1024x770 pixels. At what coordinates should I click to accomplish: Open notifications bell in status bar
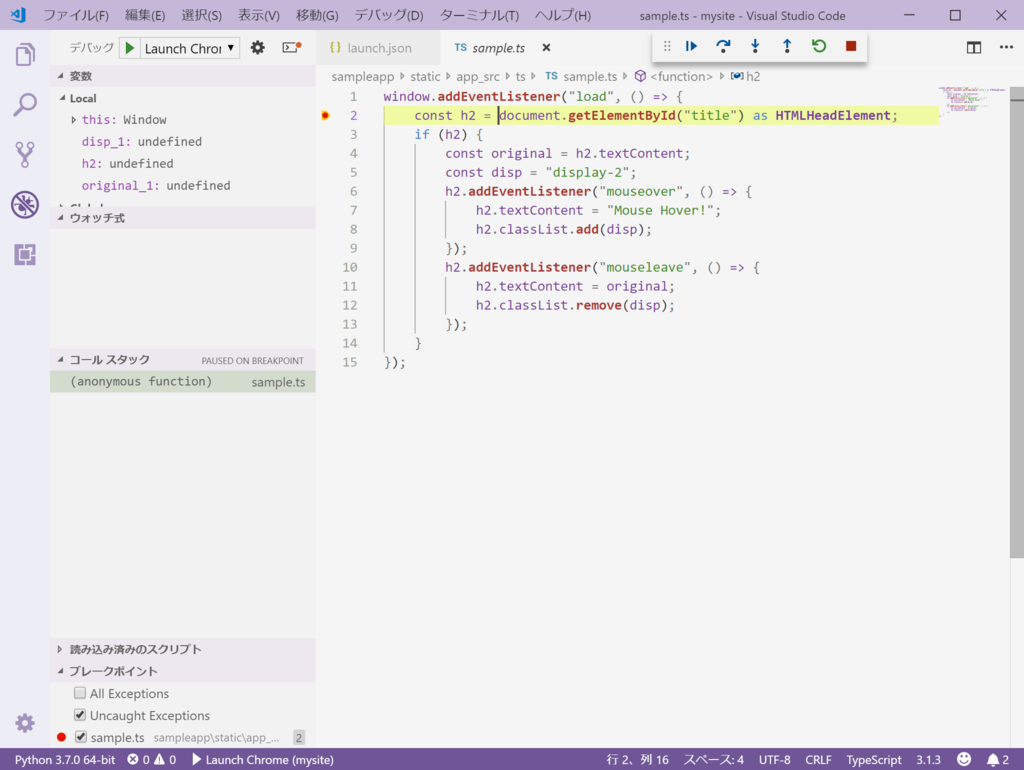coord(998,760)
